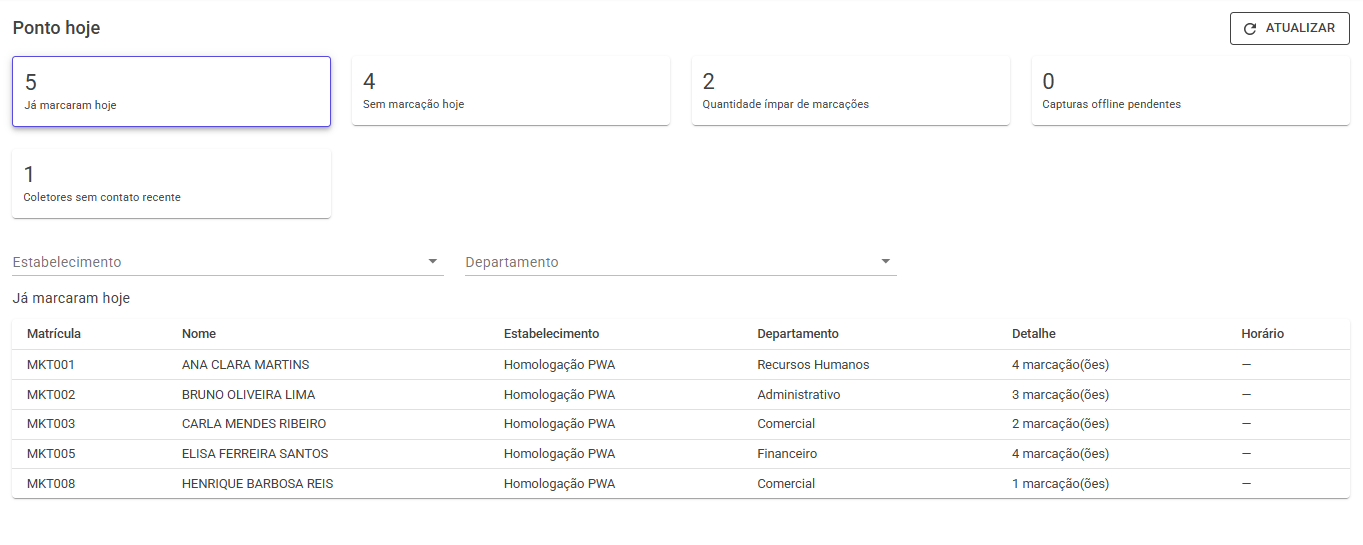Viewport: 1363px width, 545px height.
Task: Open row for CARLA MENDES RIBEIRO
Action: [x=681, y=424]
